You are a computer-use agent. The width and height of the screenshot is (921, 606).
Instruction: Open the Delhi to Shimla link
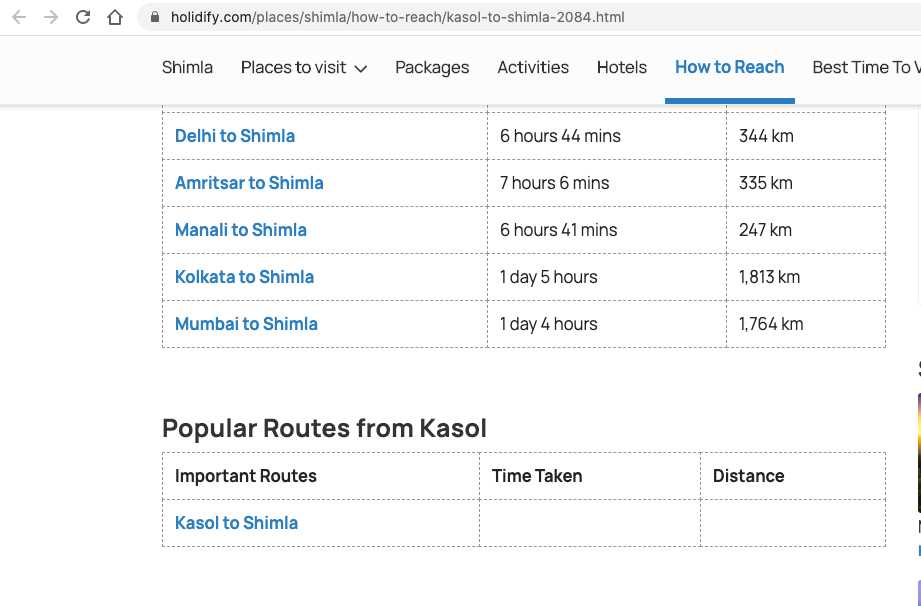tap(235, 136)
